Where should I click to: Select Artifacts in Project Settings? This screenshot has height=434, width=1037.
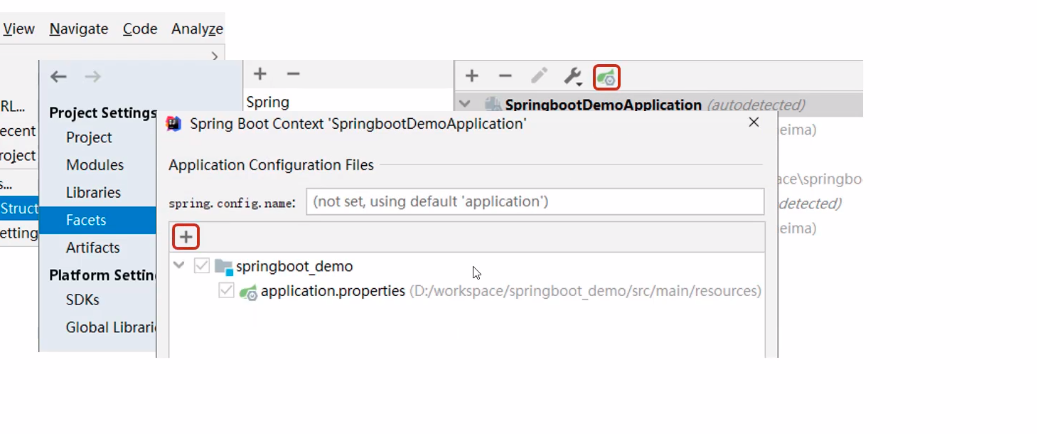click(93, 247)
